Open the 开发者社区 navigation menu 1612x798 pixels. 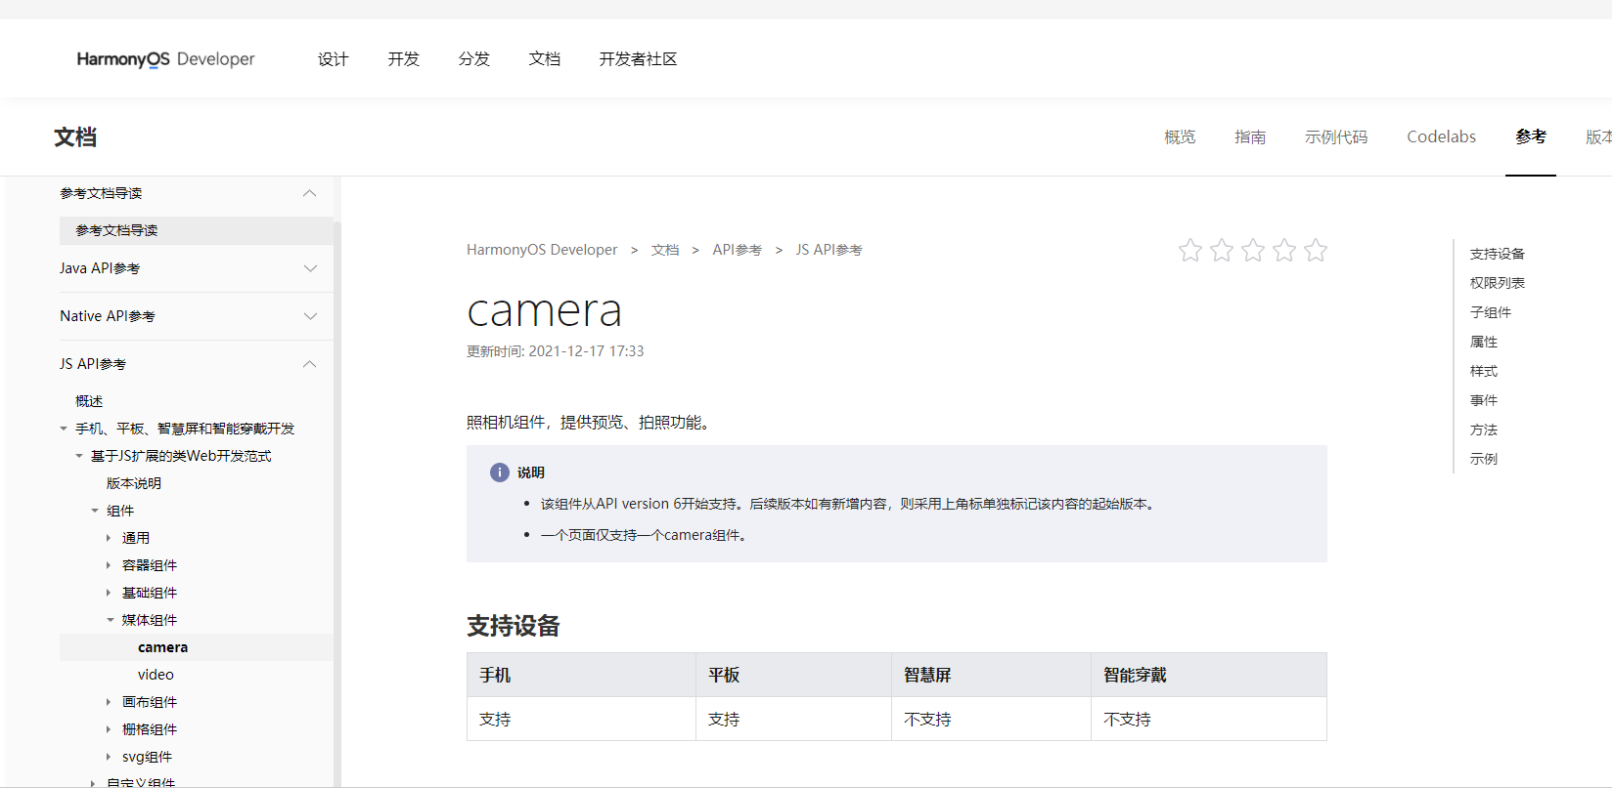[x=638, y=59]
